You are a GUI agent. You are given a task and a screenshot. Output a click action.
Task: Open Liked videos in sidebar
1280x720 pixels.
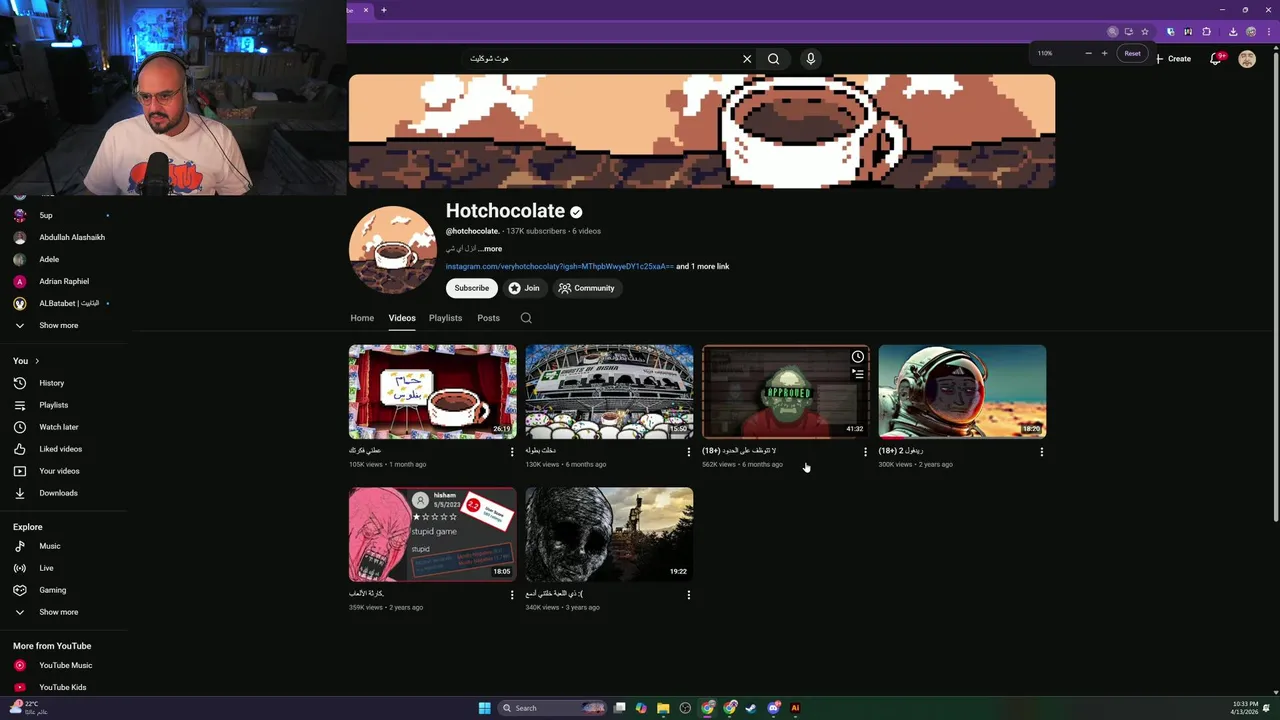tap(62, 449)
